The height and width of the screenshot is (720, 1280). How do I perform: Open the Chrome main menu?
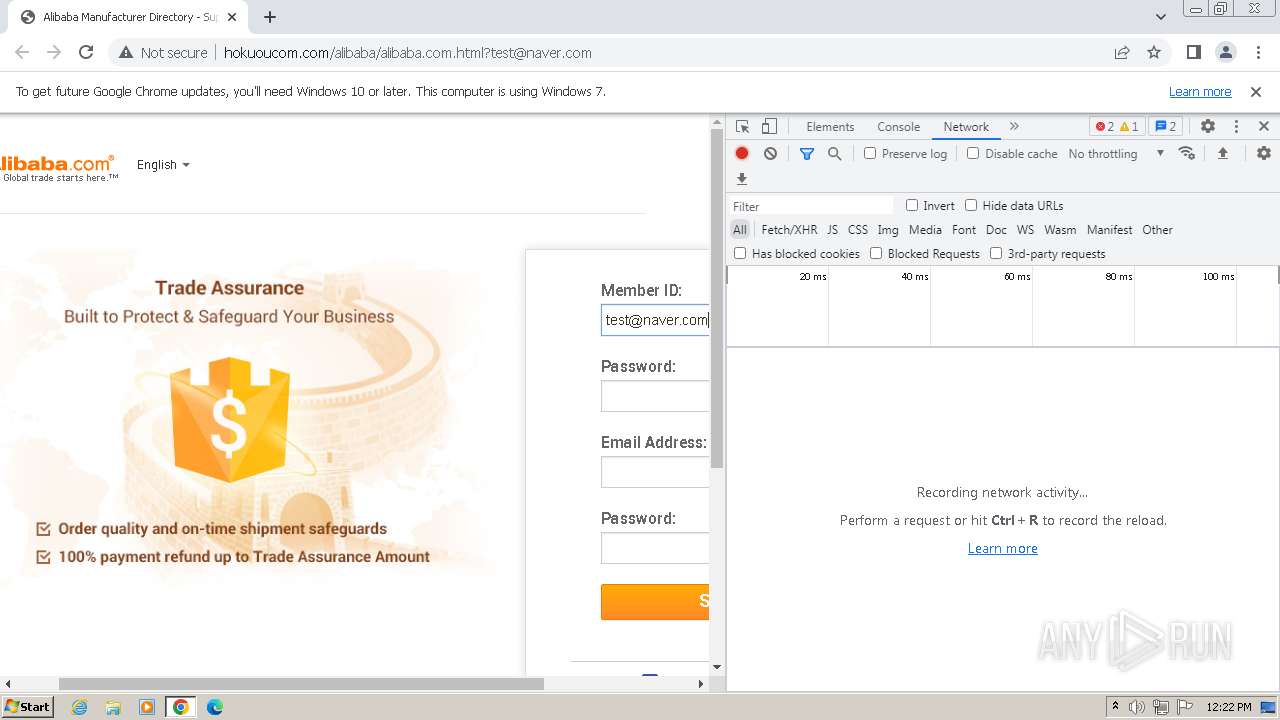point(1257,52)
